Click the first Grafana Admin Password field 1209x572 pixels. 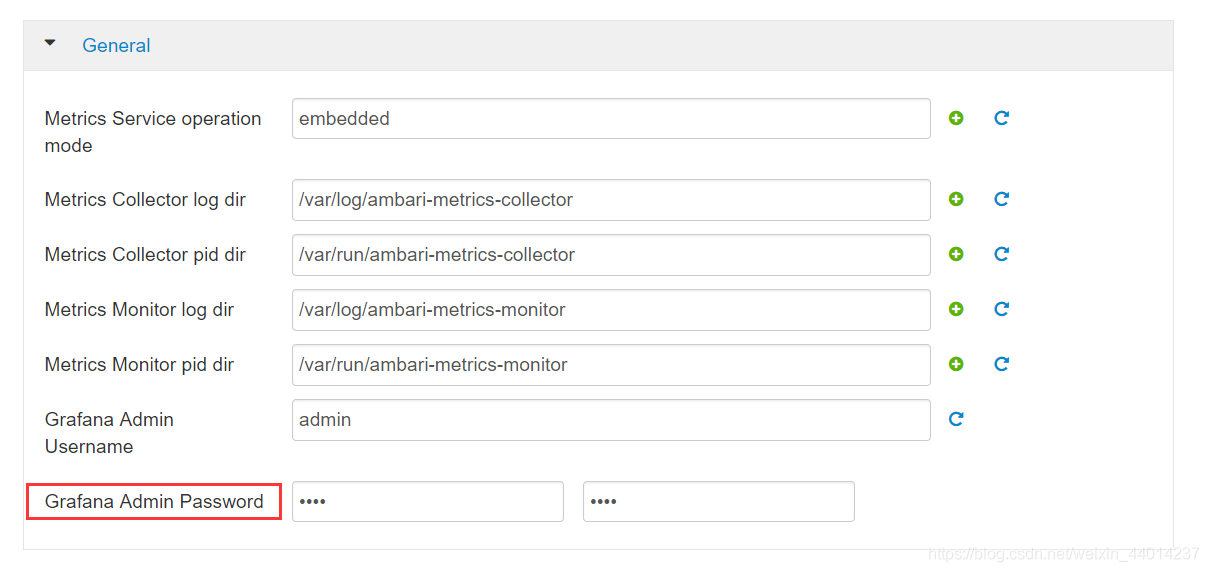pos(428,501)
